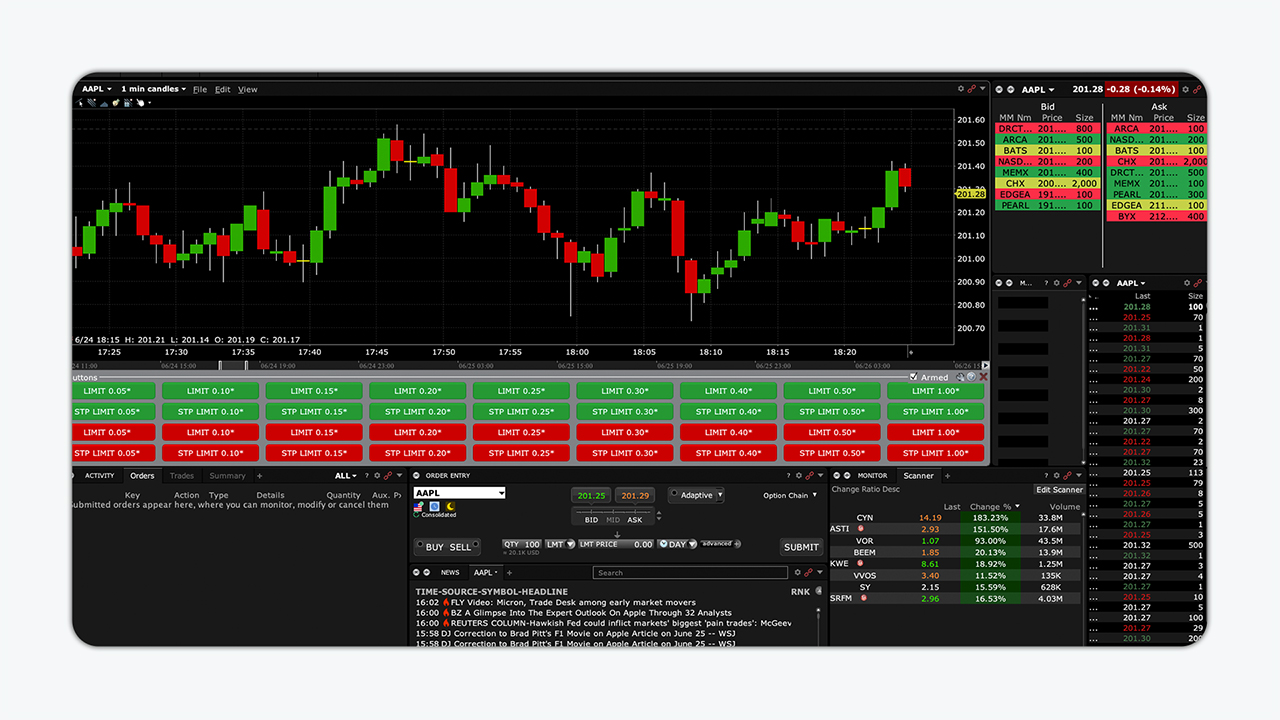
Task: Click the Level II AAPL panel link icon
Action: (1197, 89)
